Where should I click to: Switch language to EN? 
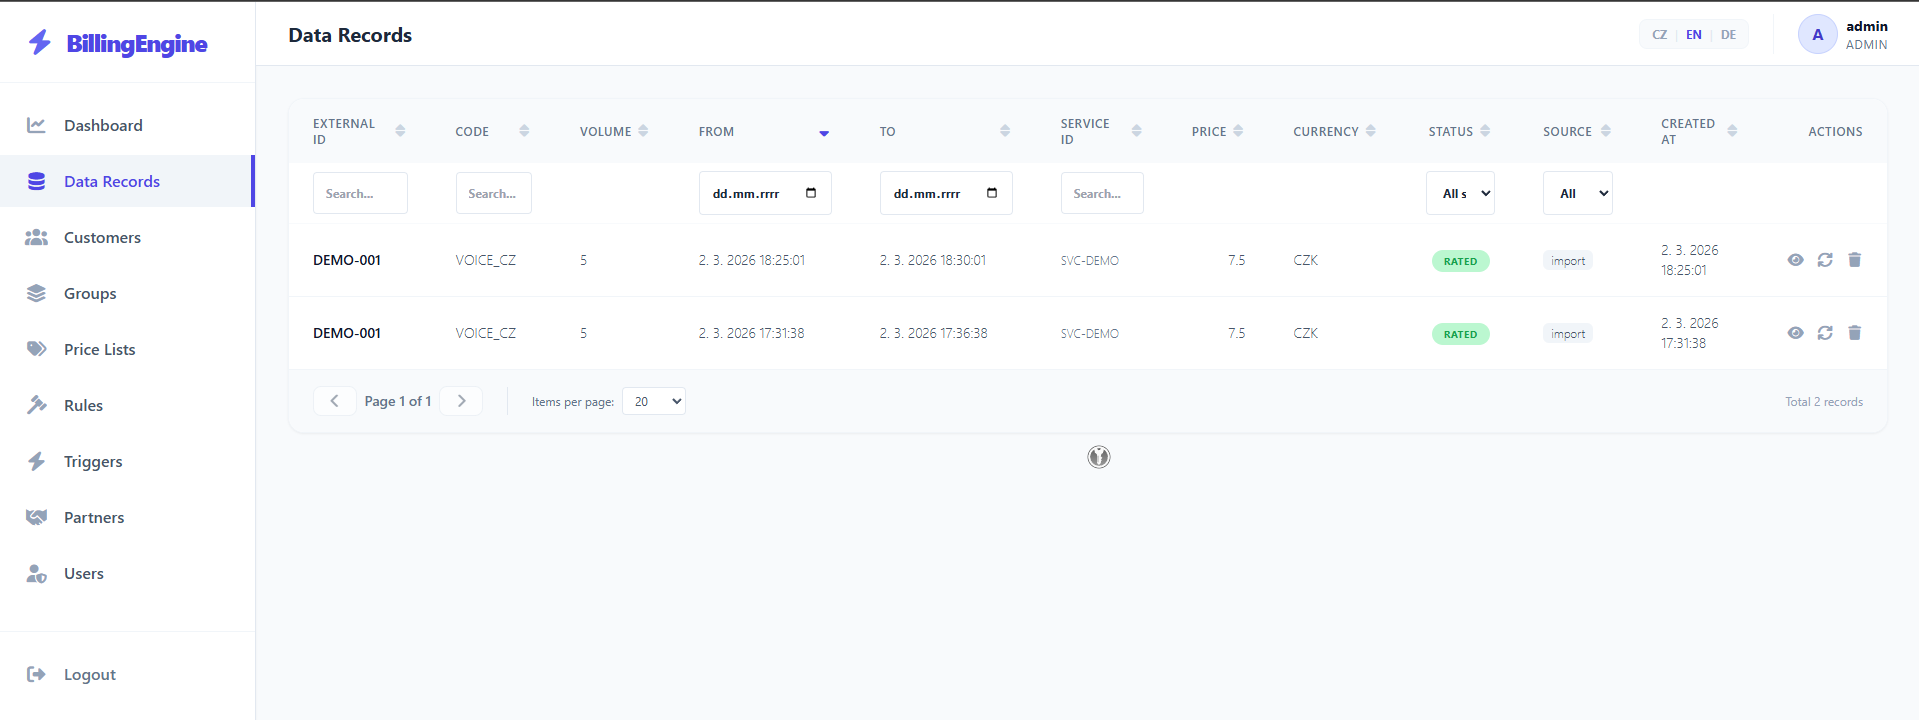[1694, 34]
